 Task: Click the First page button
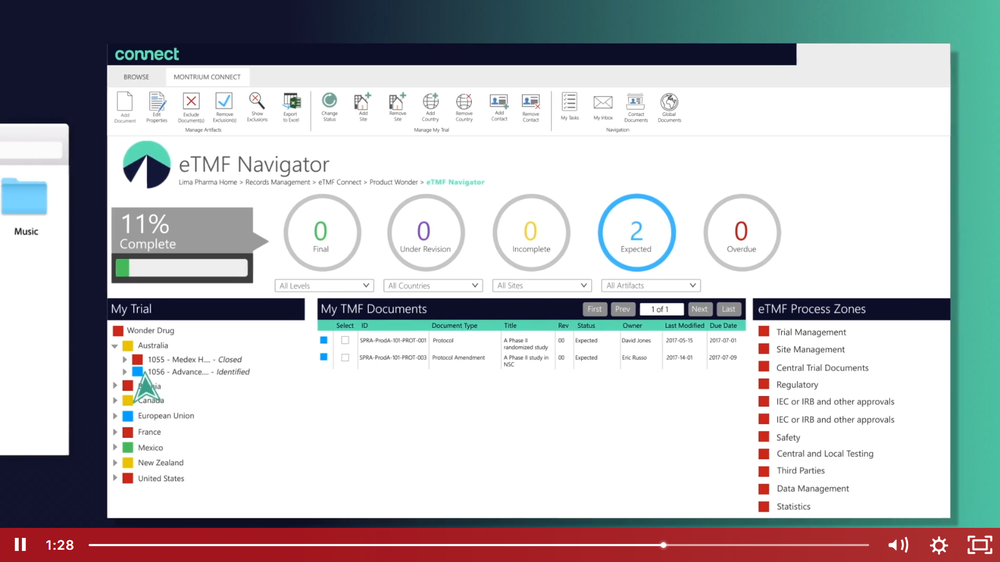pyautogui.click(x=594, y=309)
